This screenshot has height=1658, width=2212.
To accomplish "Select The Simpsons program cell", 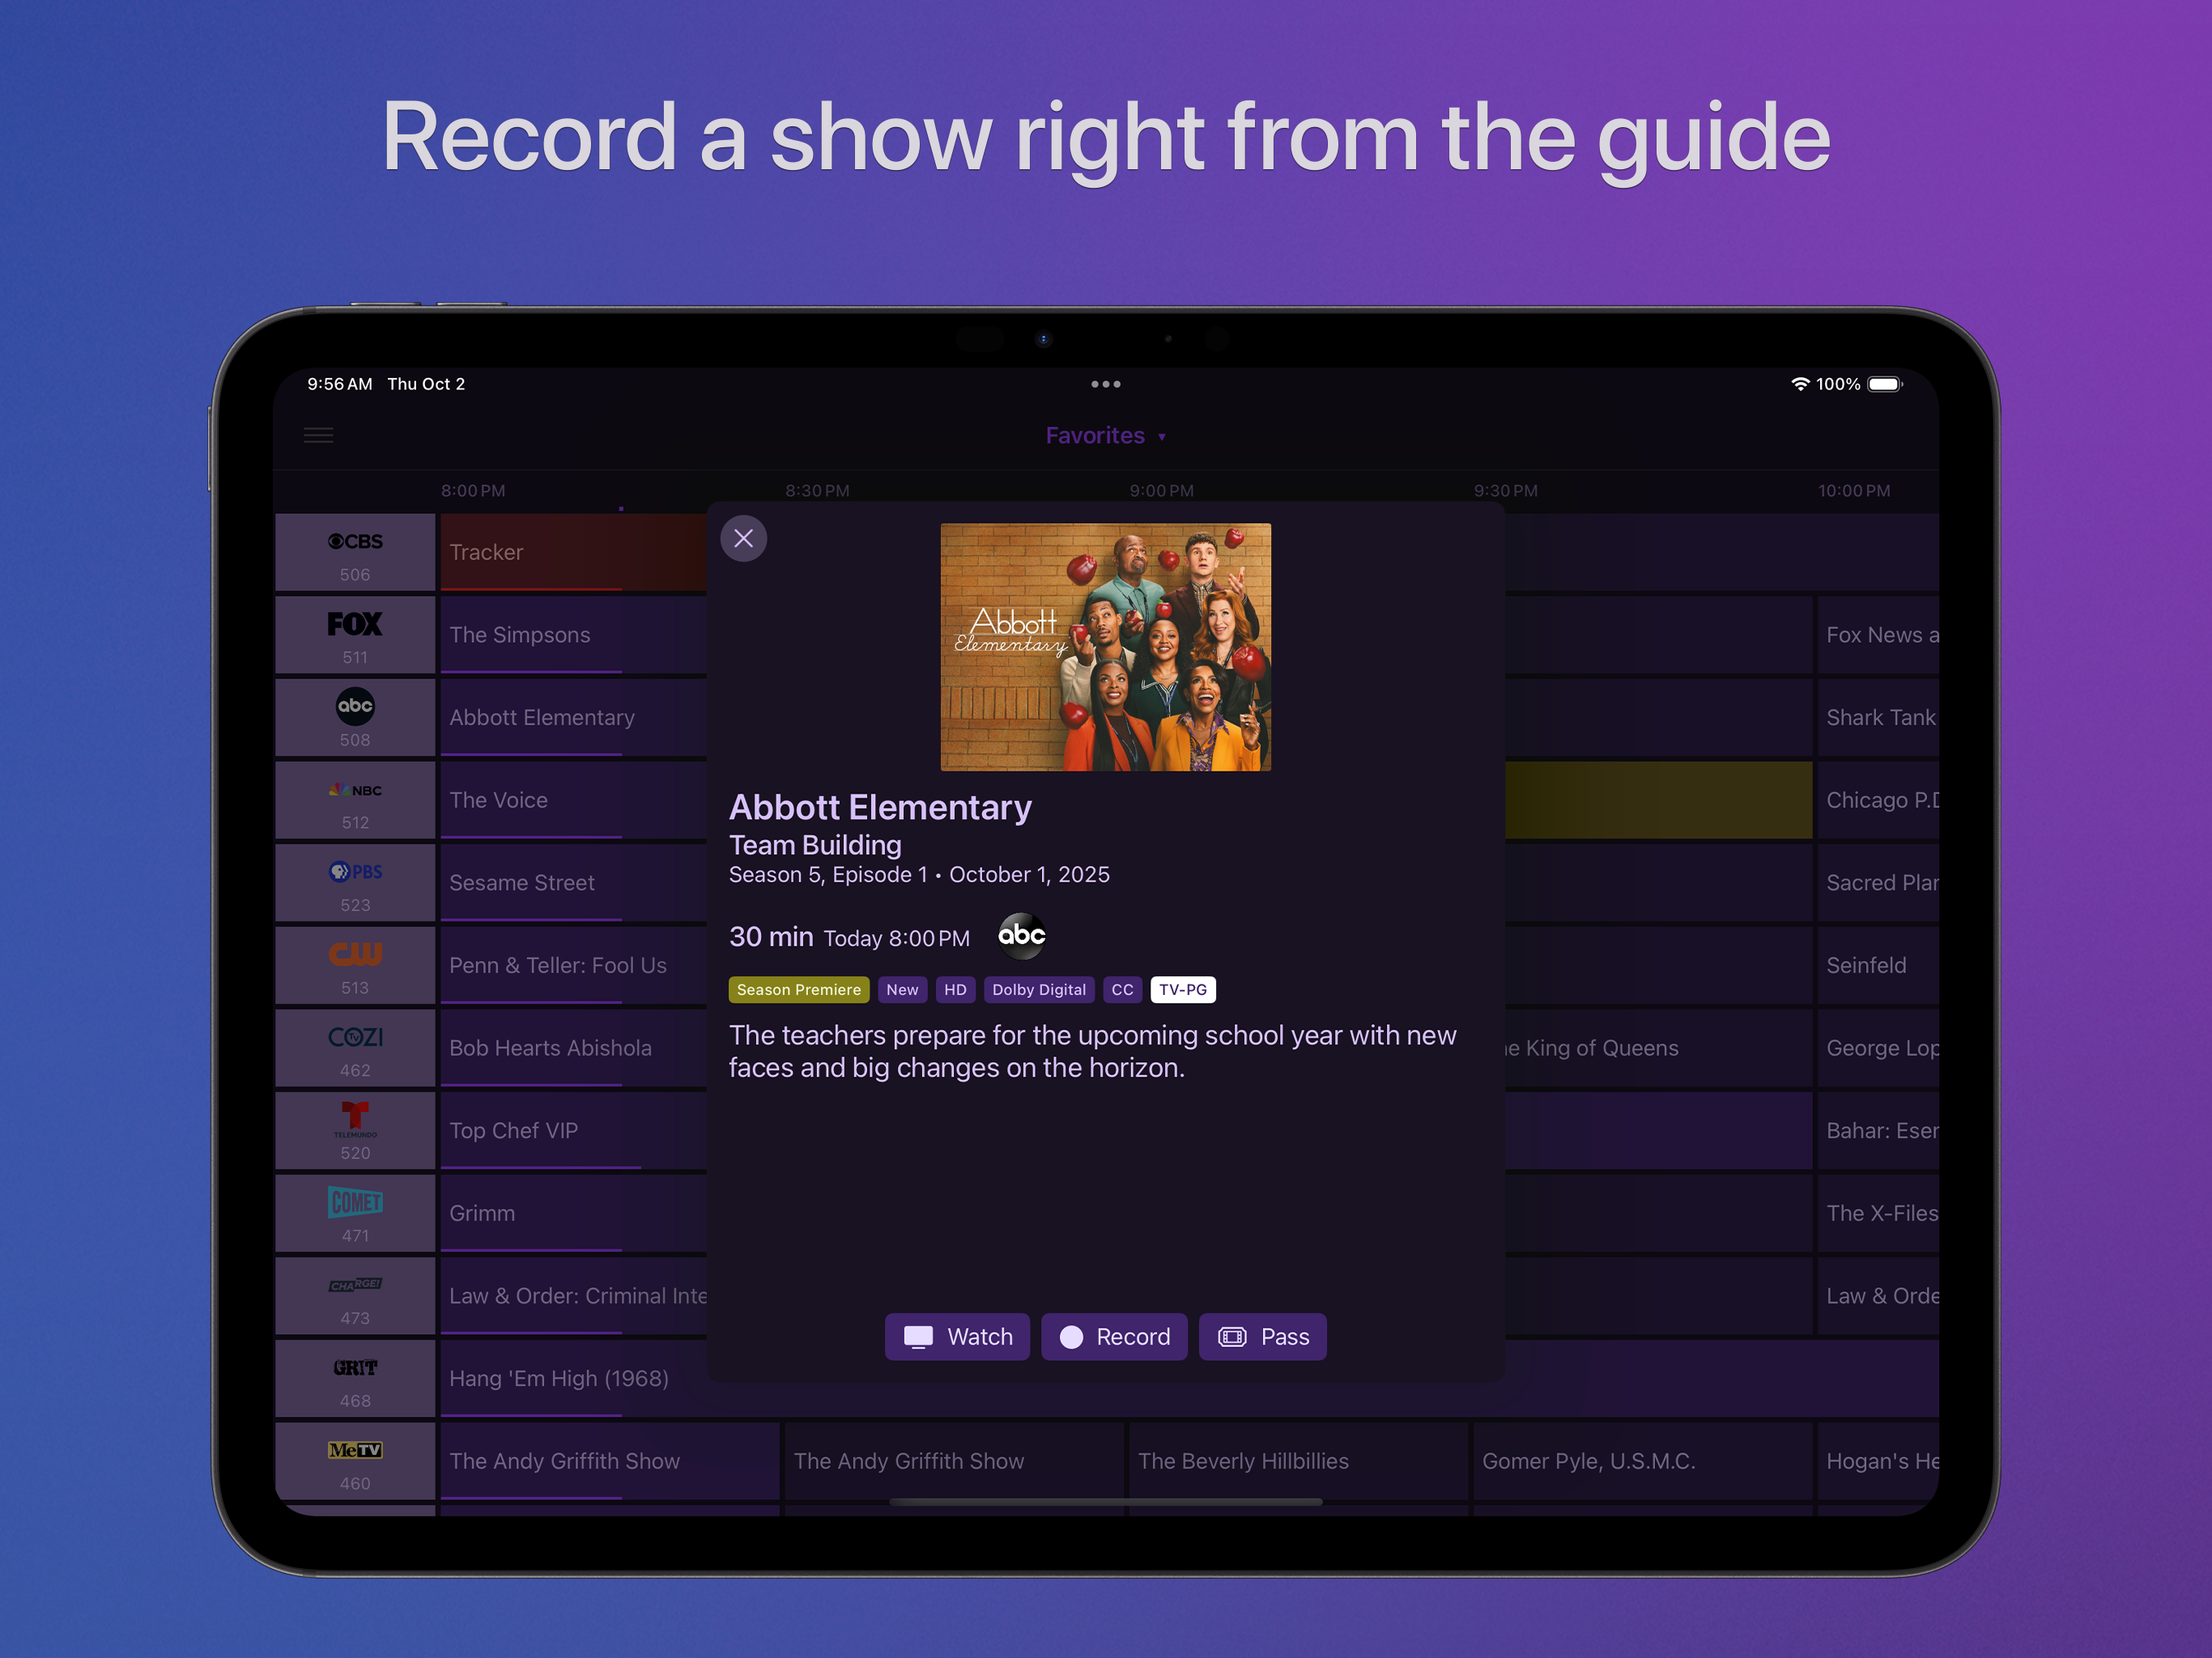I will point(573,636).
